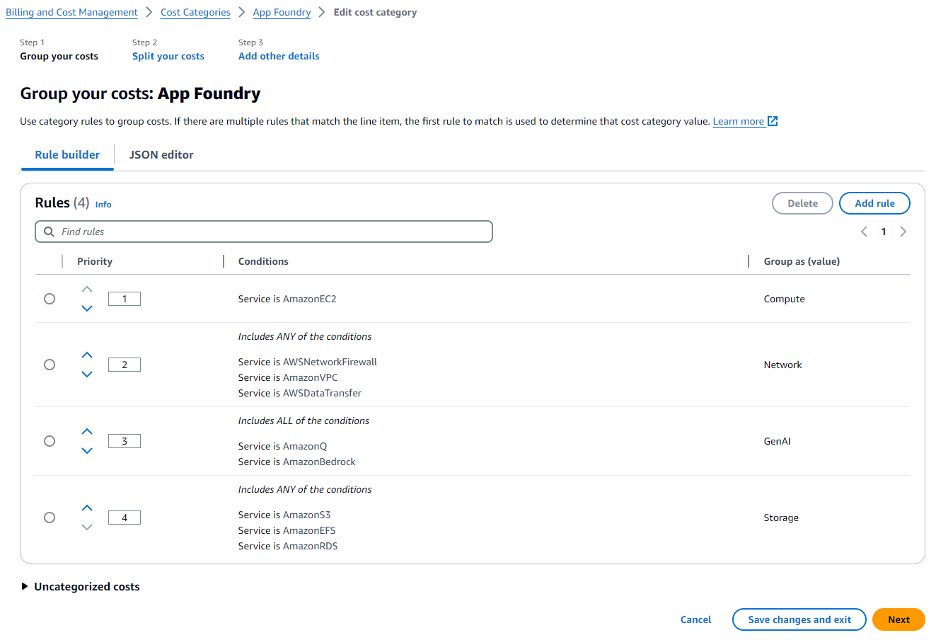Select the Network rule radio button
936x640 pixels.
coord(49,364)
